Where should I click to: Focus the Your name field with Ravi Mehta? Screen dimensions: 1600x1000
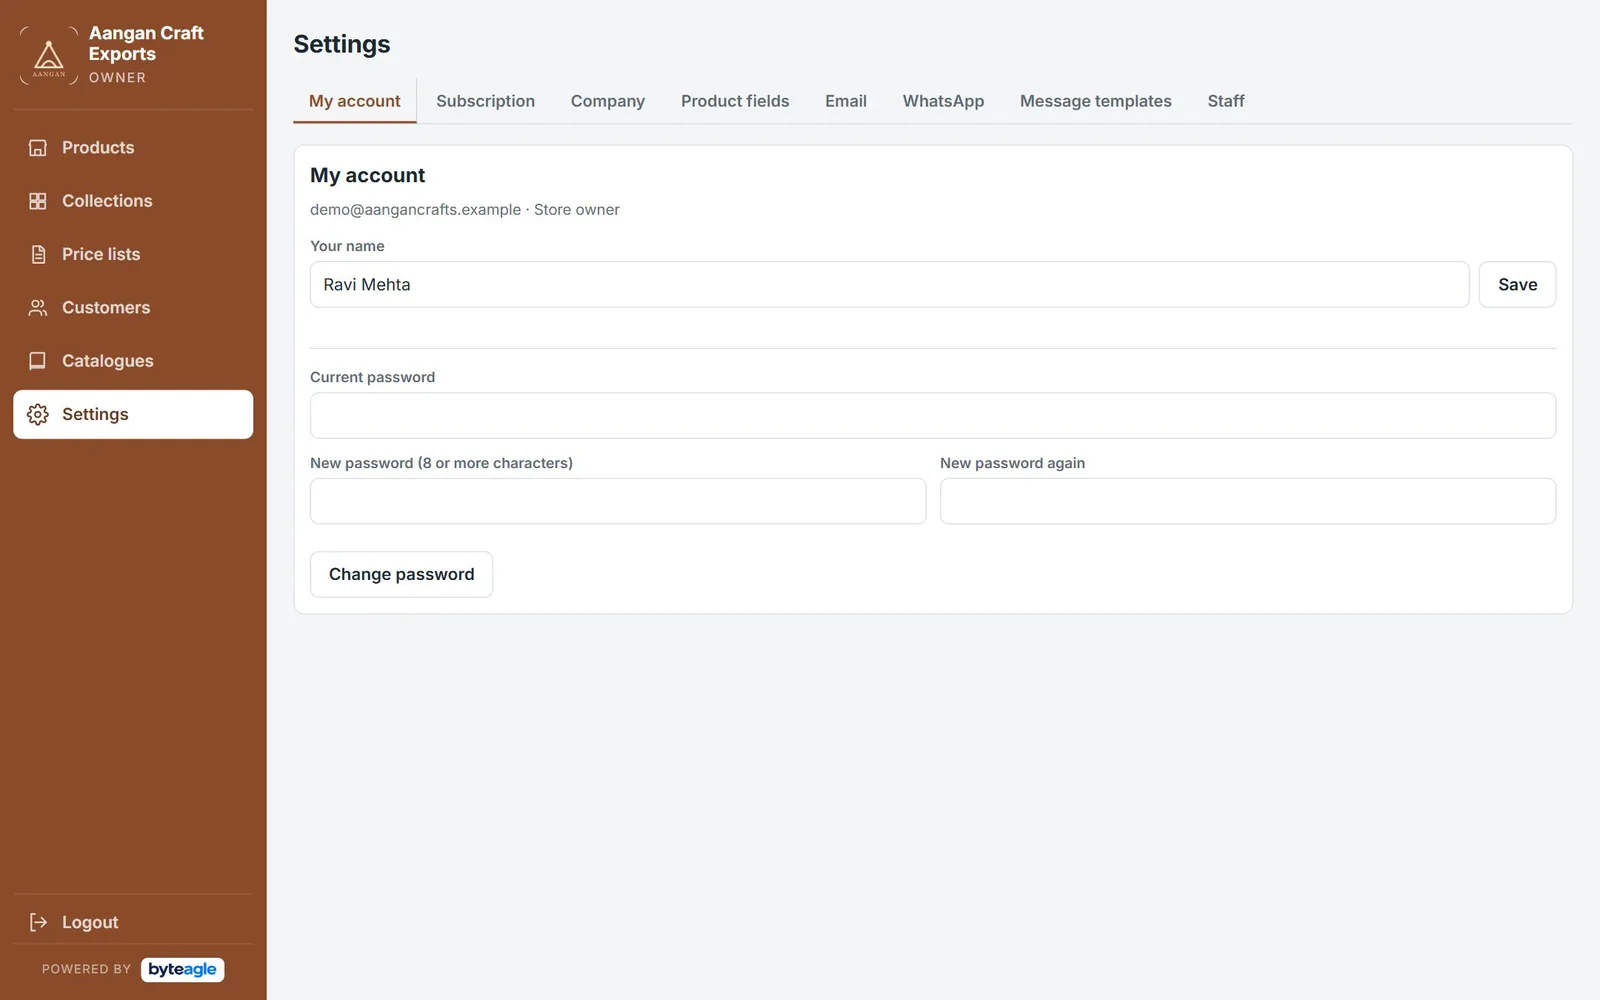[x=889, y=285]
